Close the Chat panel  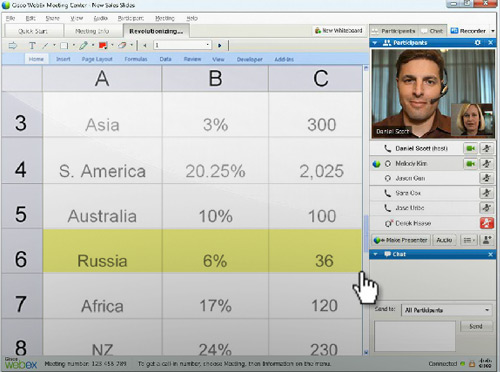(x=490, y=254)
